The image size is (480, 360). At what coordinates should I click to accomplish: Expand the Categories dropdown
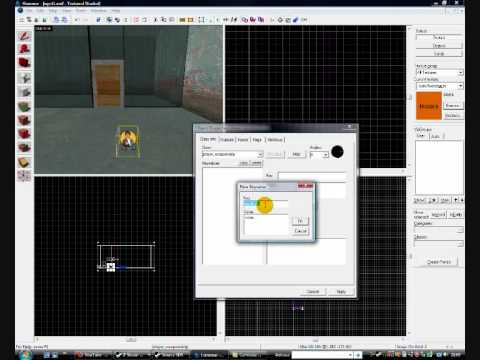coord(460,230)
